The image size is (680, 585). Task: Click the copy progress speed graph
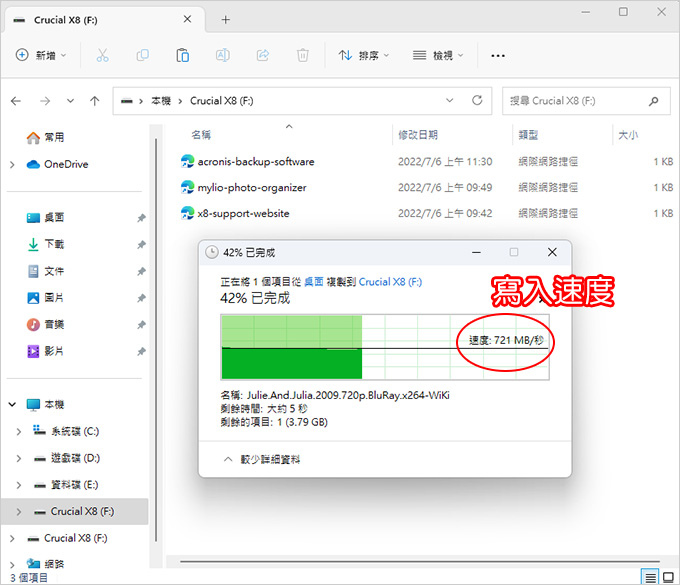tap(385, 347)
